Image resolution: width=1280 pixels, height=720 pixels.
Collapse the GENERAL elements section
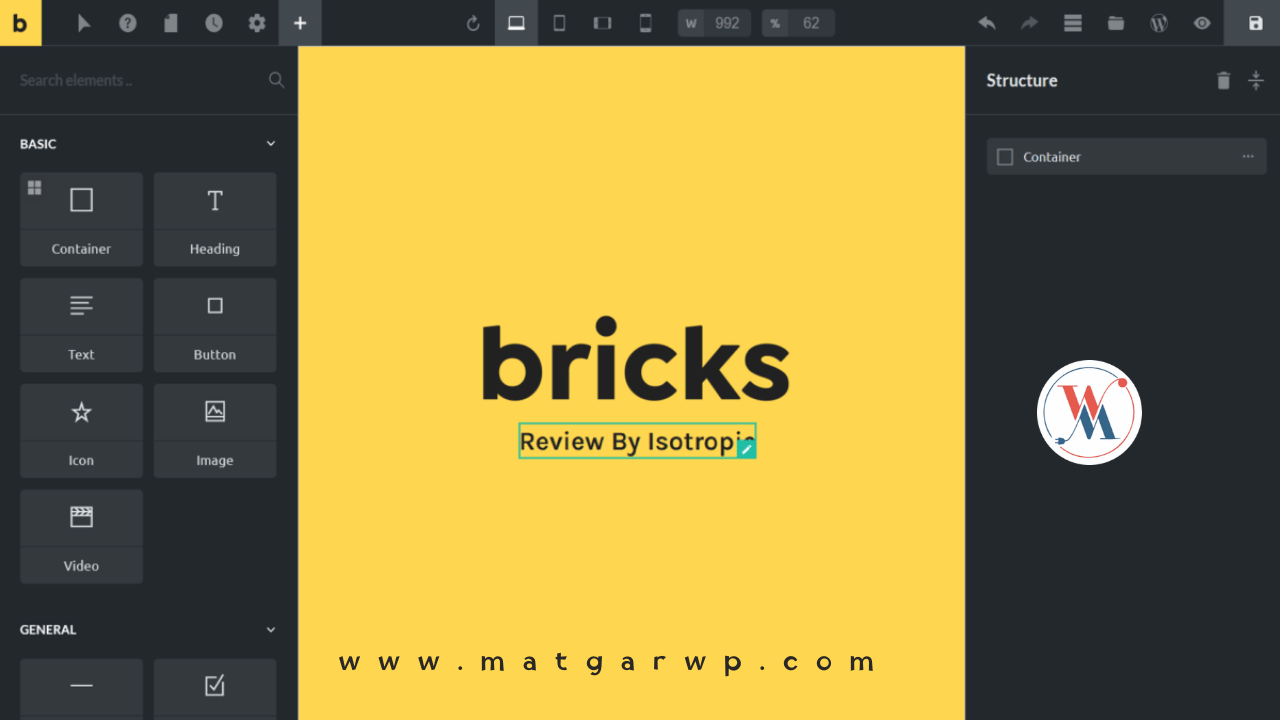[270, 630]
